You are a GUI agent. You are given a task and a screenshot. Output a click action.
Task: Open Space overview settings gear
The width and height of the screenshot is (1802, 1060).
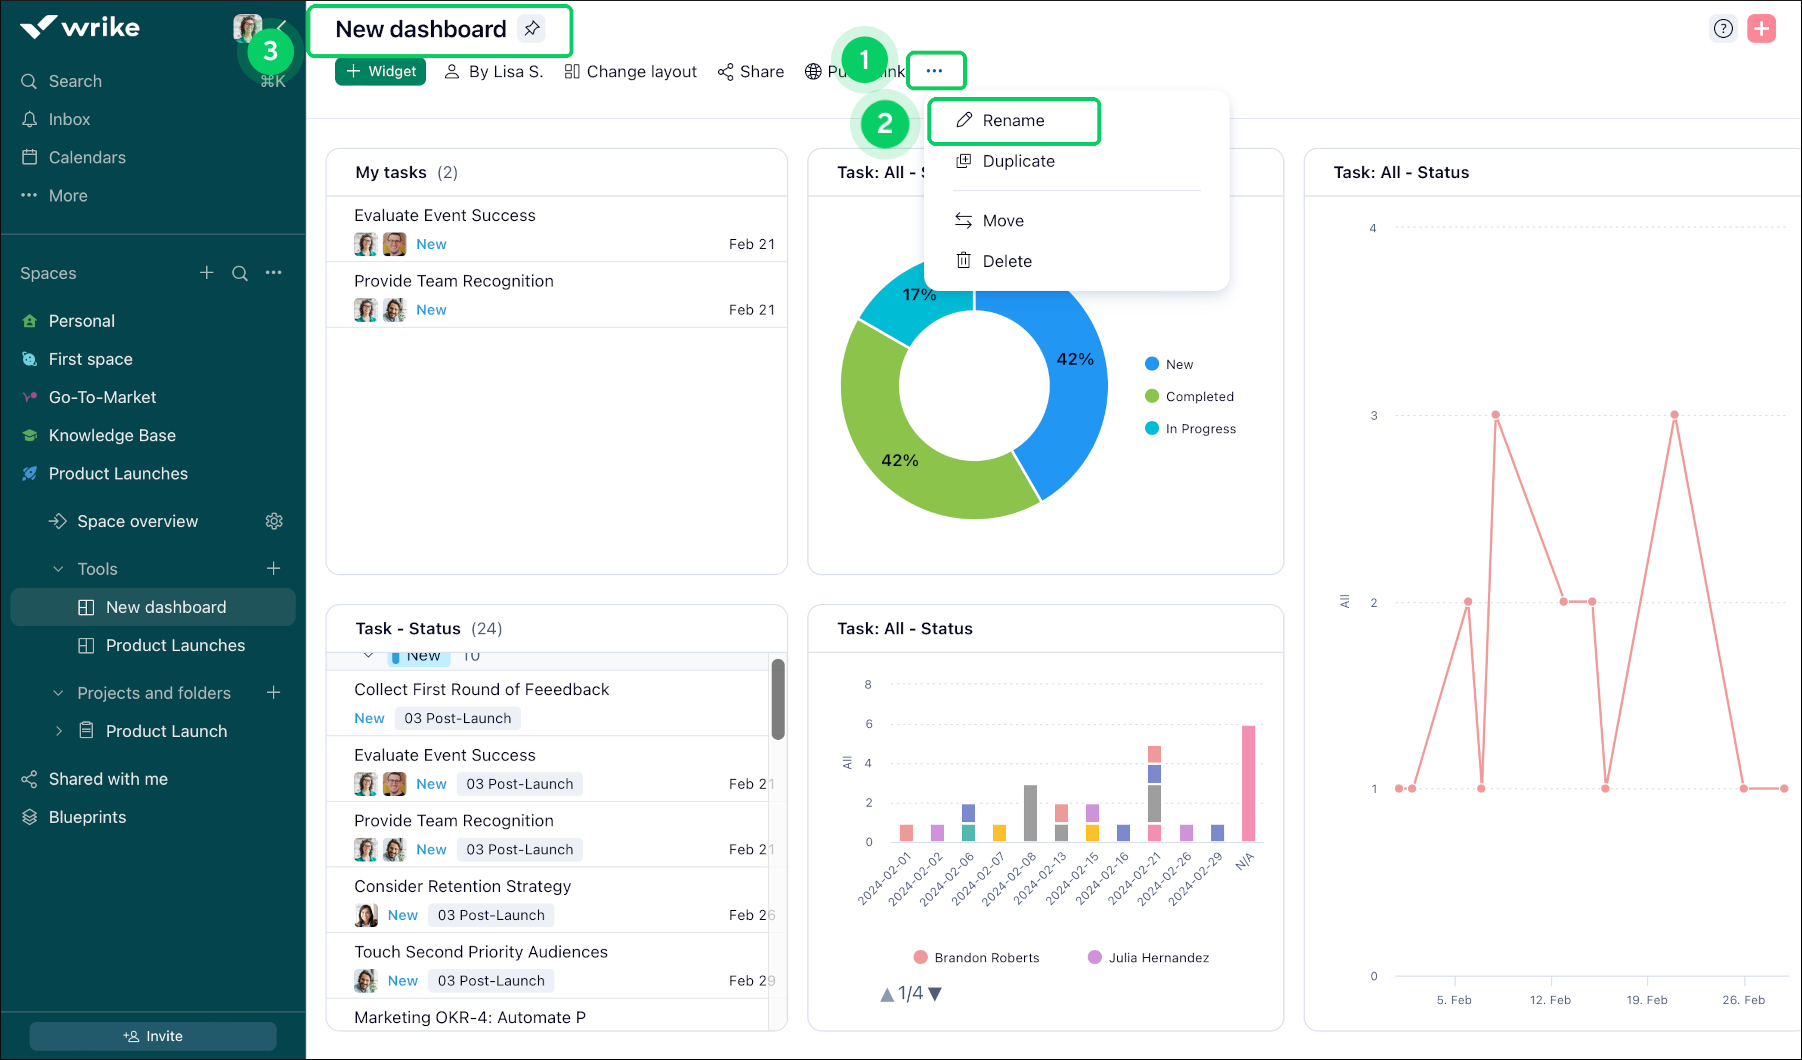[274, 521]
